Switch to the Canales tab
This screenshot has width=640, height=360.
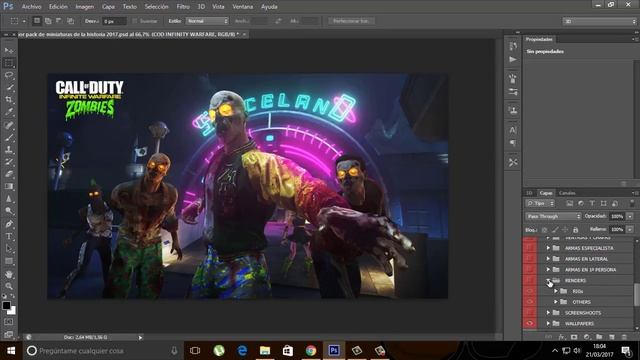pyautogui.click(x=567, y=193)
